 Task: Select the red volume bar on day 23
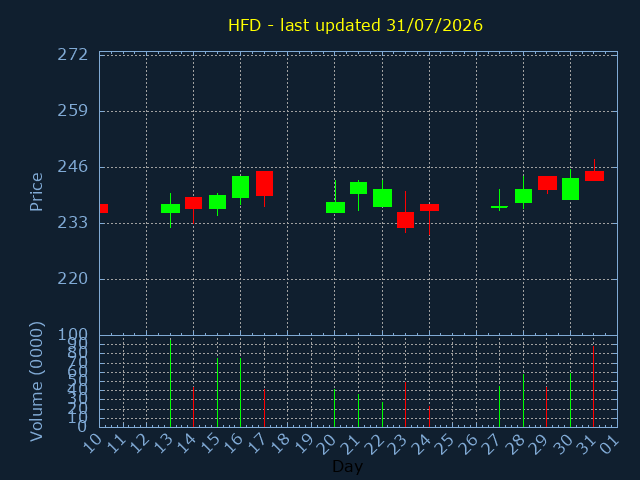click(x=405, y=404)
